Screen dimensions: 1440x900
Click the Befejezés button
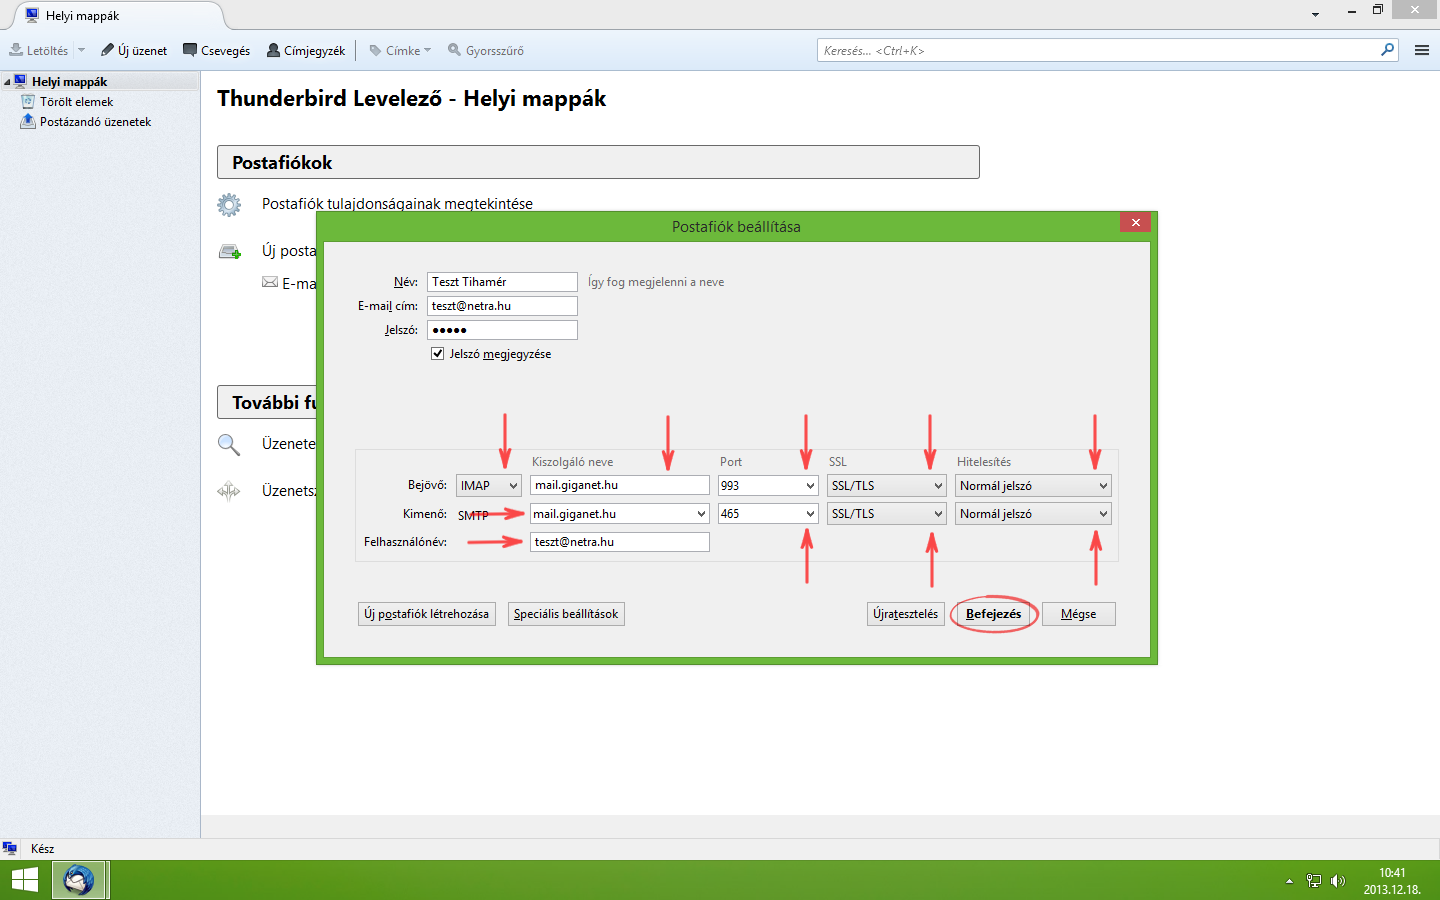993,614
